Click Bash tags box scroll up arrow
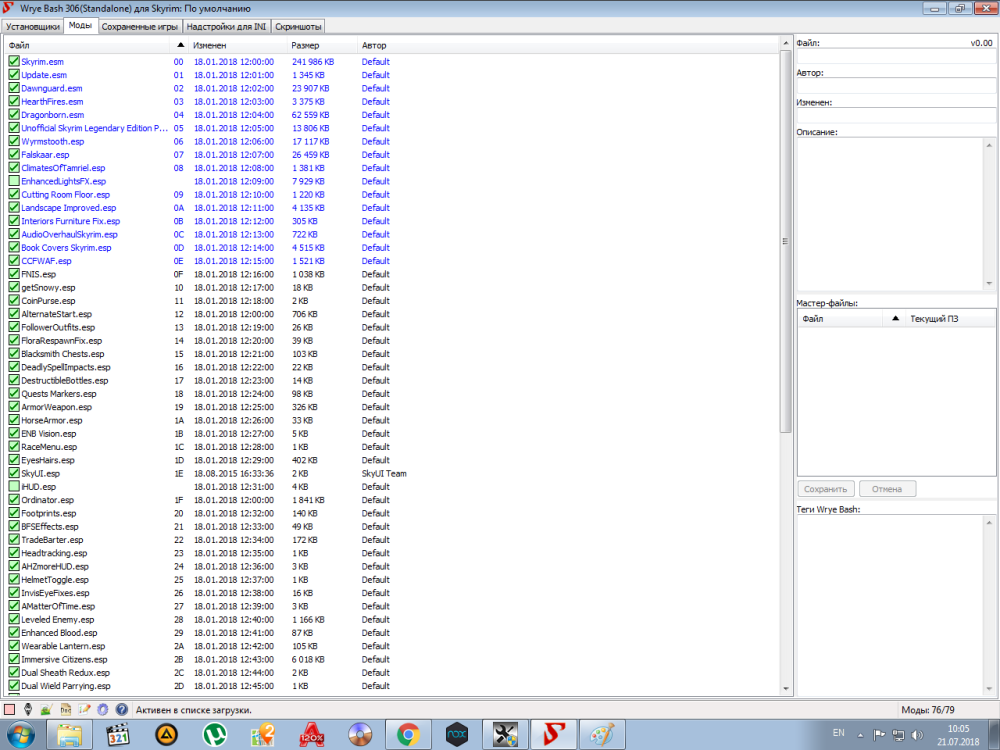 click(x=989, y=523)
